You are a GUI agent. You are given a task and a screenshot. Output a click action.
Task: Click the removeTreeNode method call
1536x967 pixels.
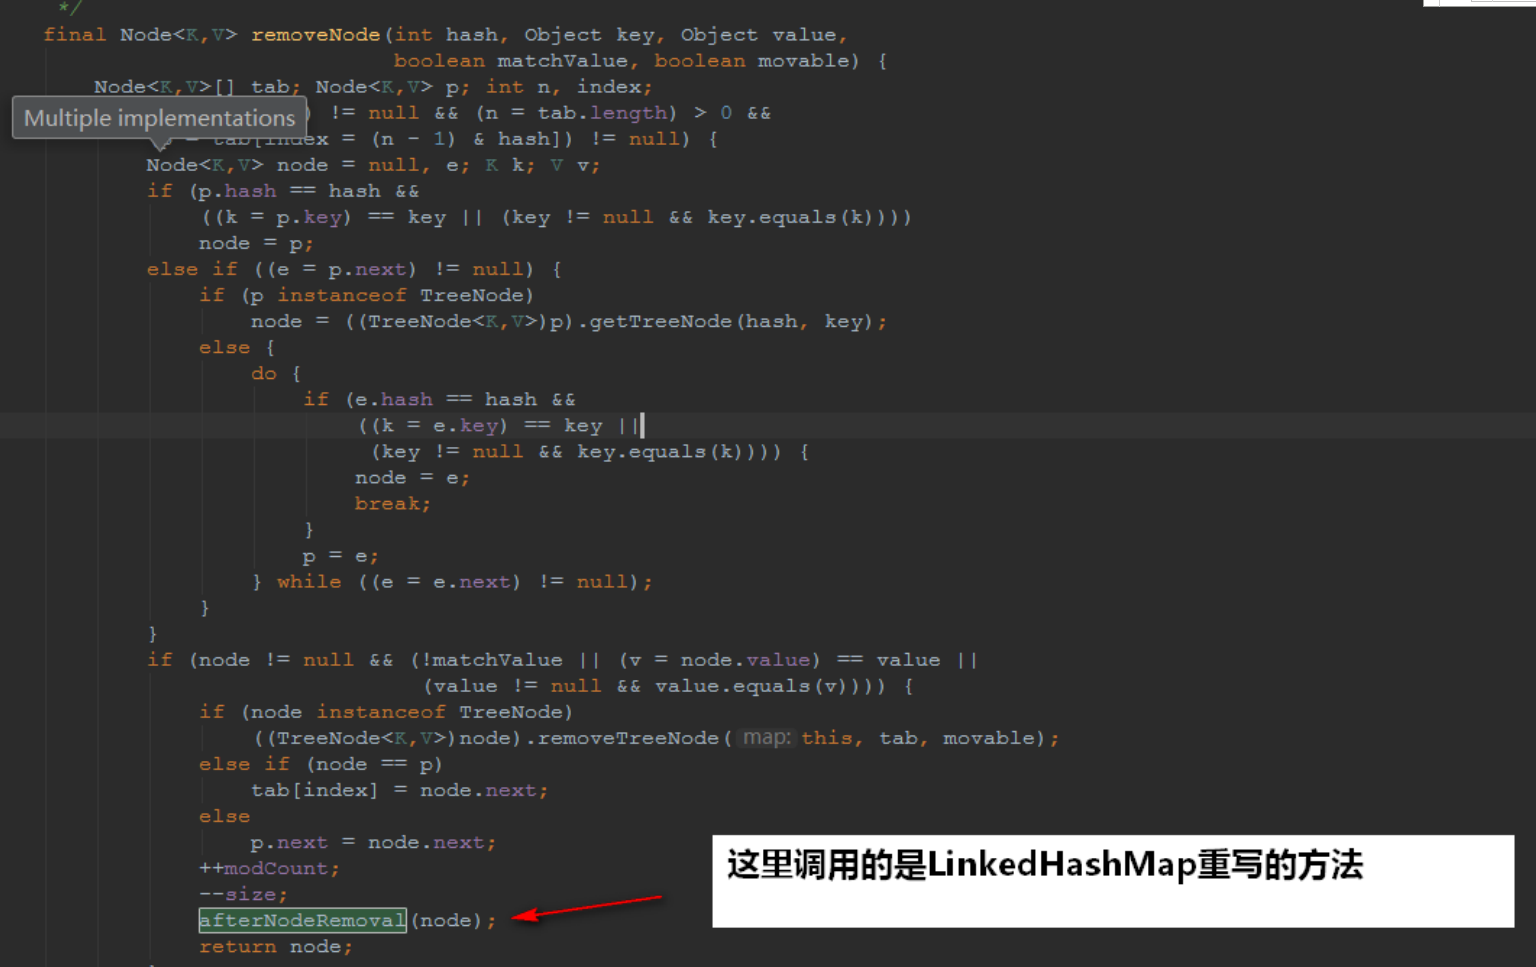(x=628, y=737)
